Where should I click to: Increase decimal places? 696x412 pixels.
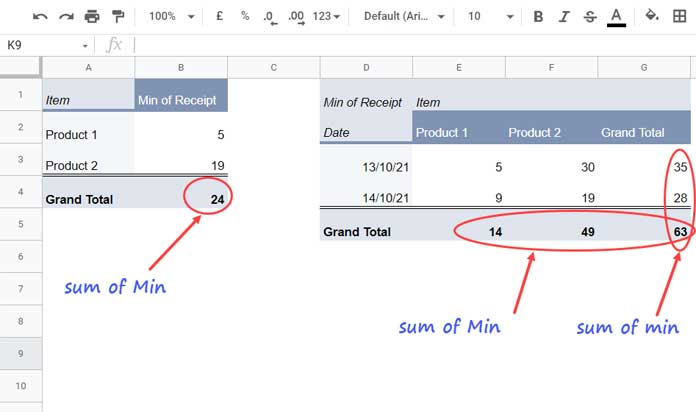click(x=296, y=17)
